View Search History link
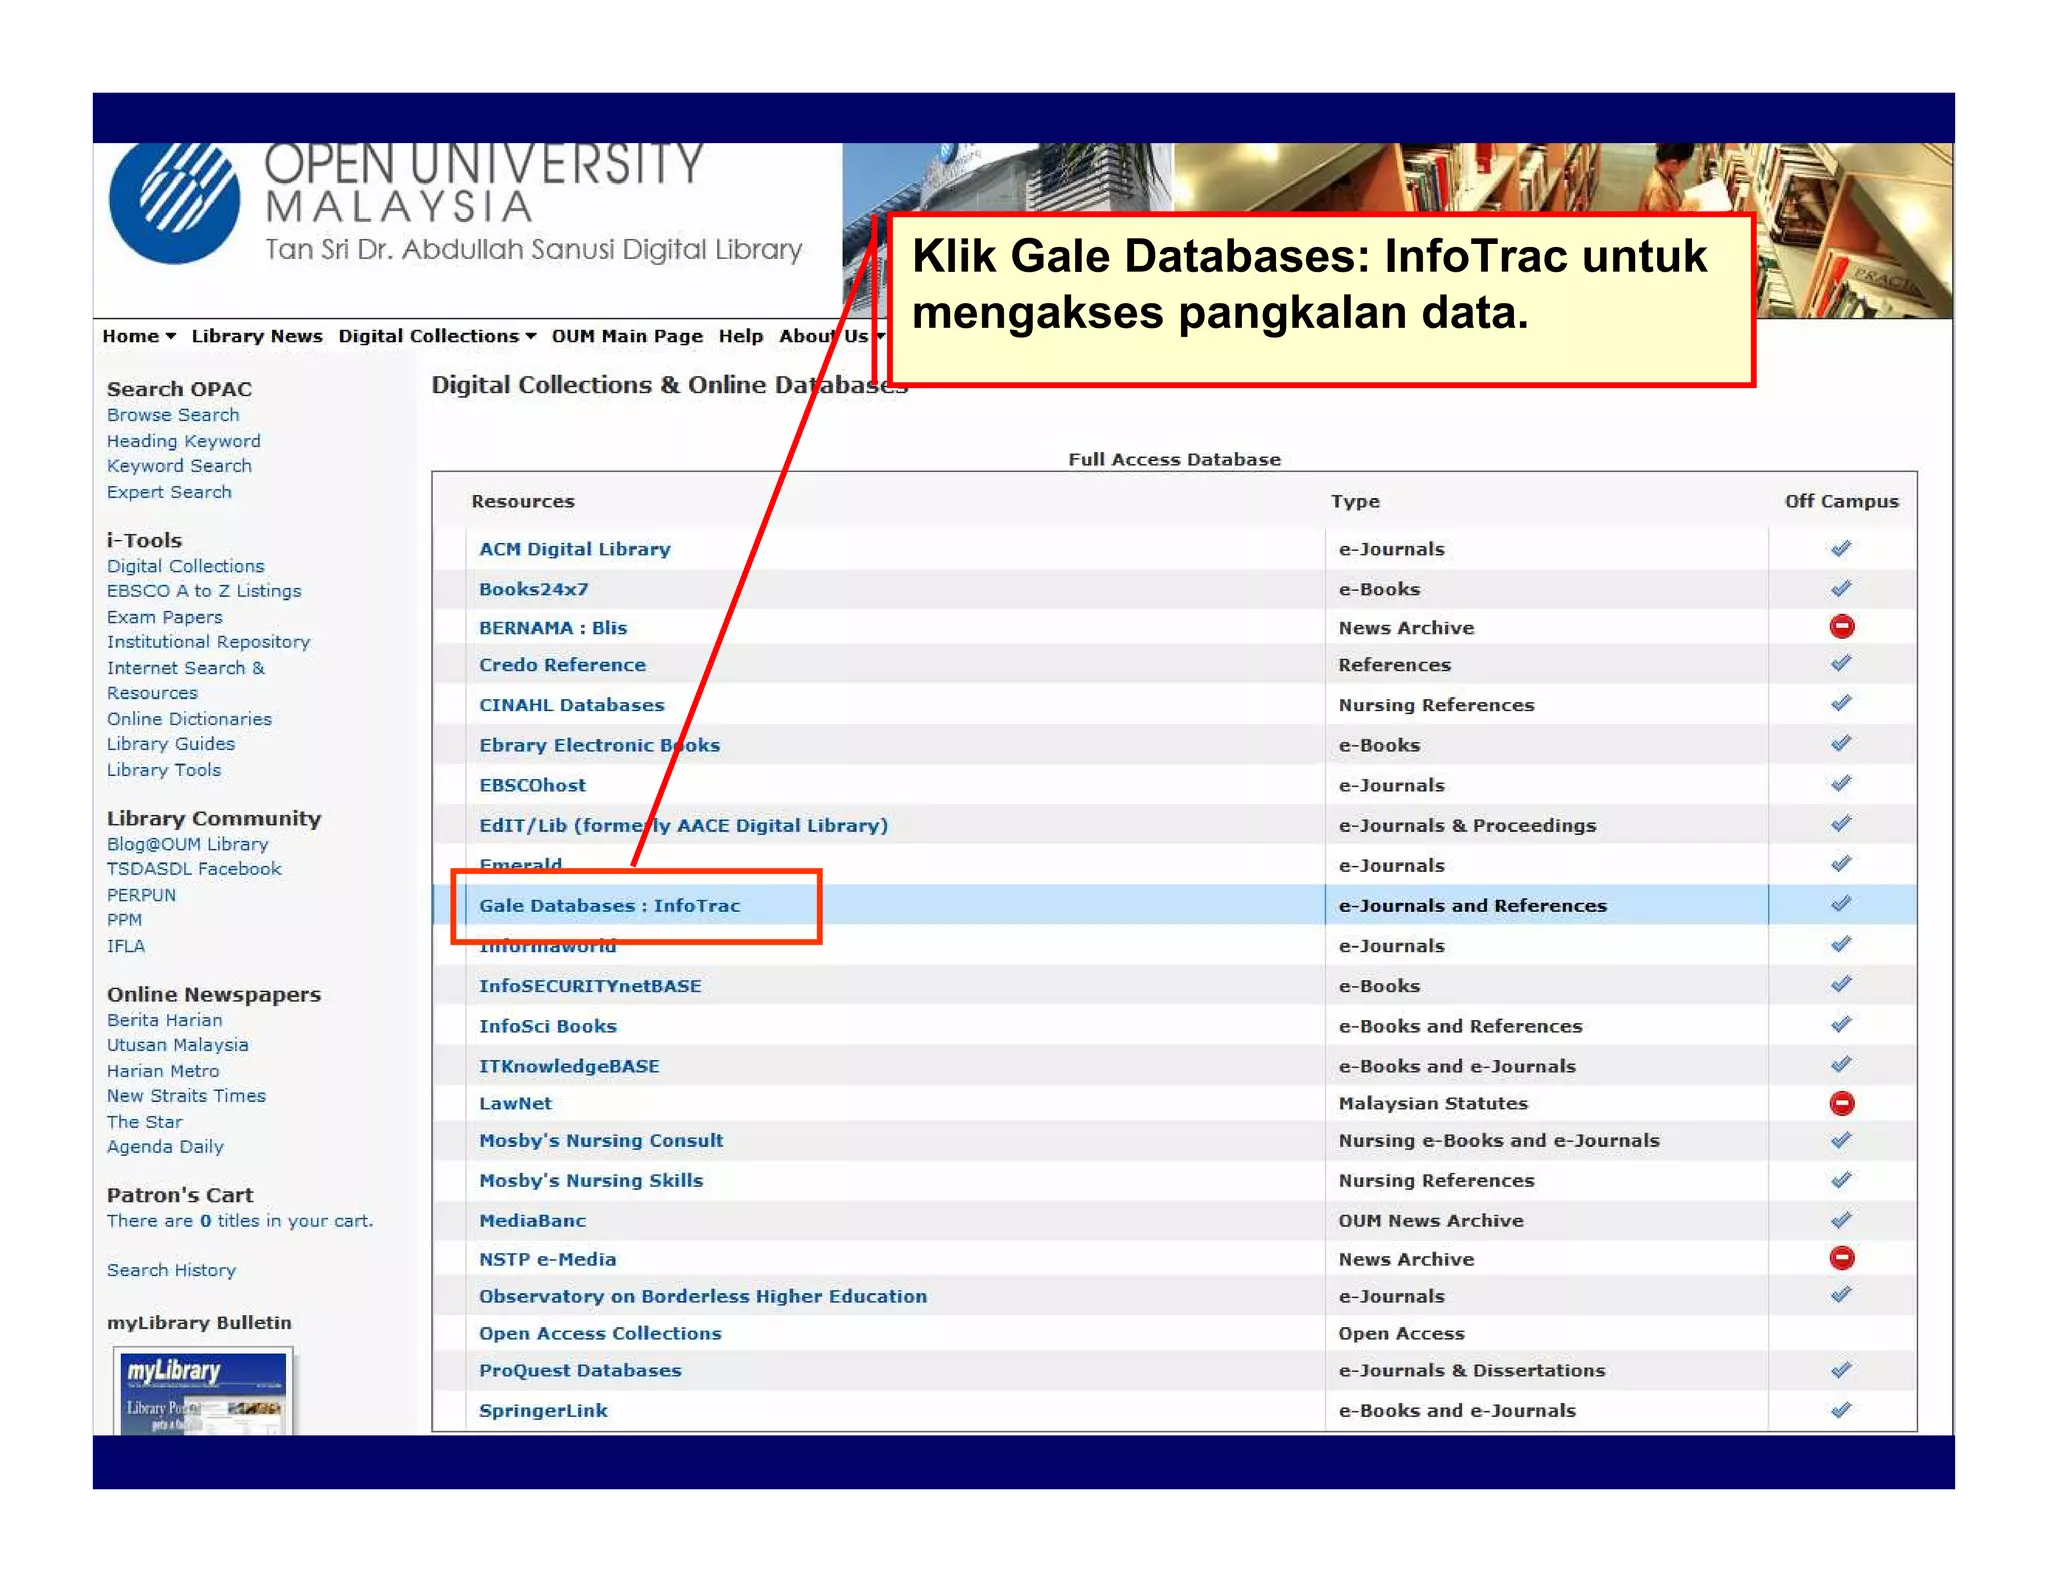 click(x=171, y=1270)
